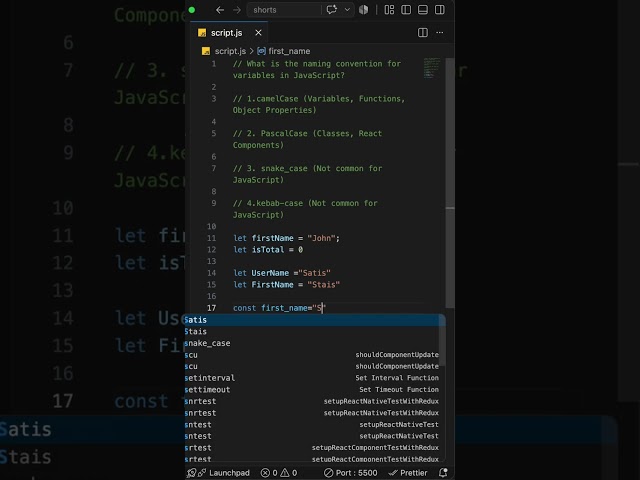Click Port : 5500 live server
The width and height of the screenshot is (640, 480).
(351, 473)
